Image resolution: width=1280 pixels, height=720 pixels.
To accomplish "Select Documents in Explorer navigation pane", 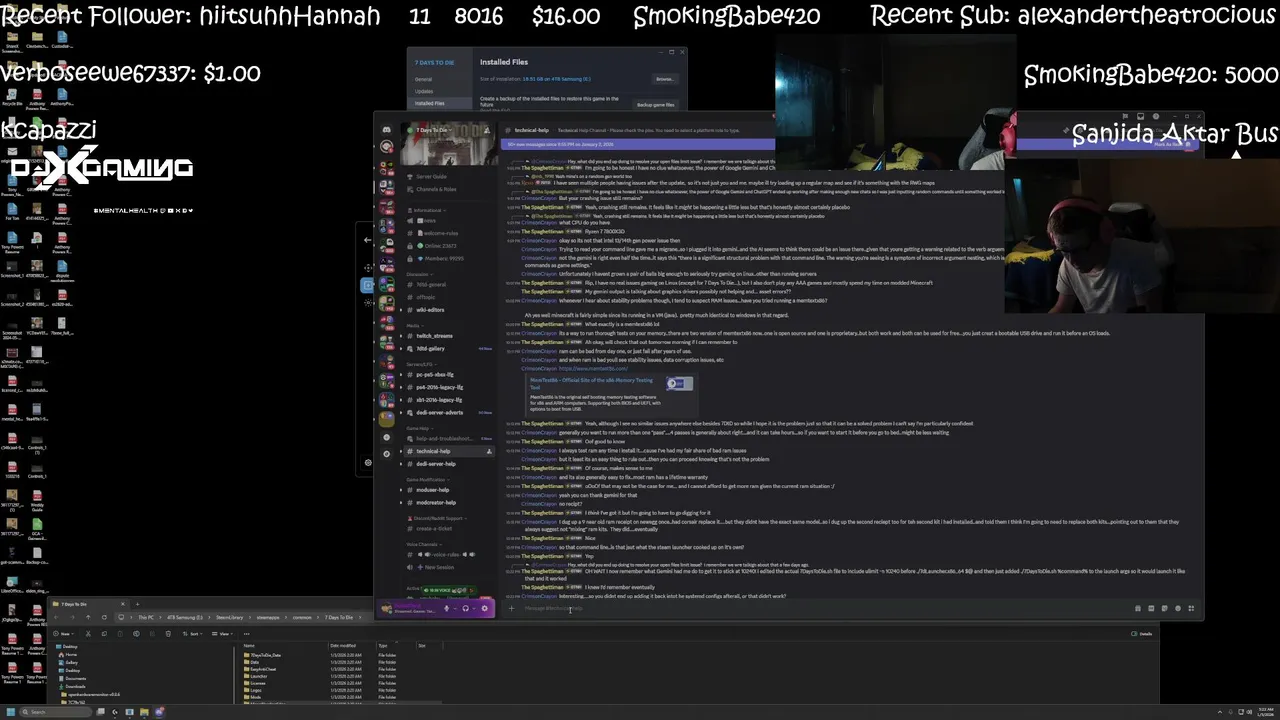I will (75, 678).
